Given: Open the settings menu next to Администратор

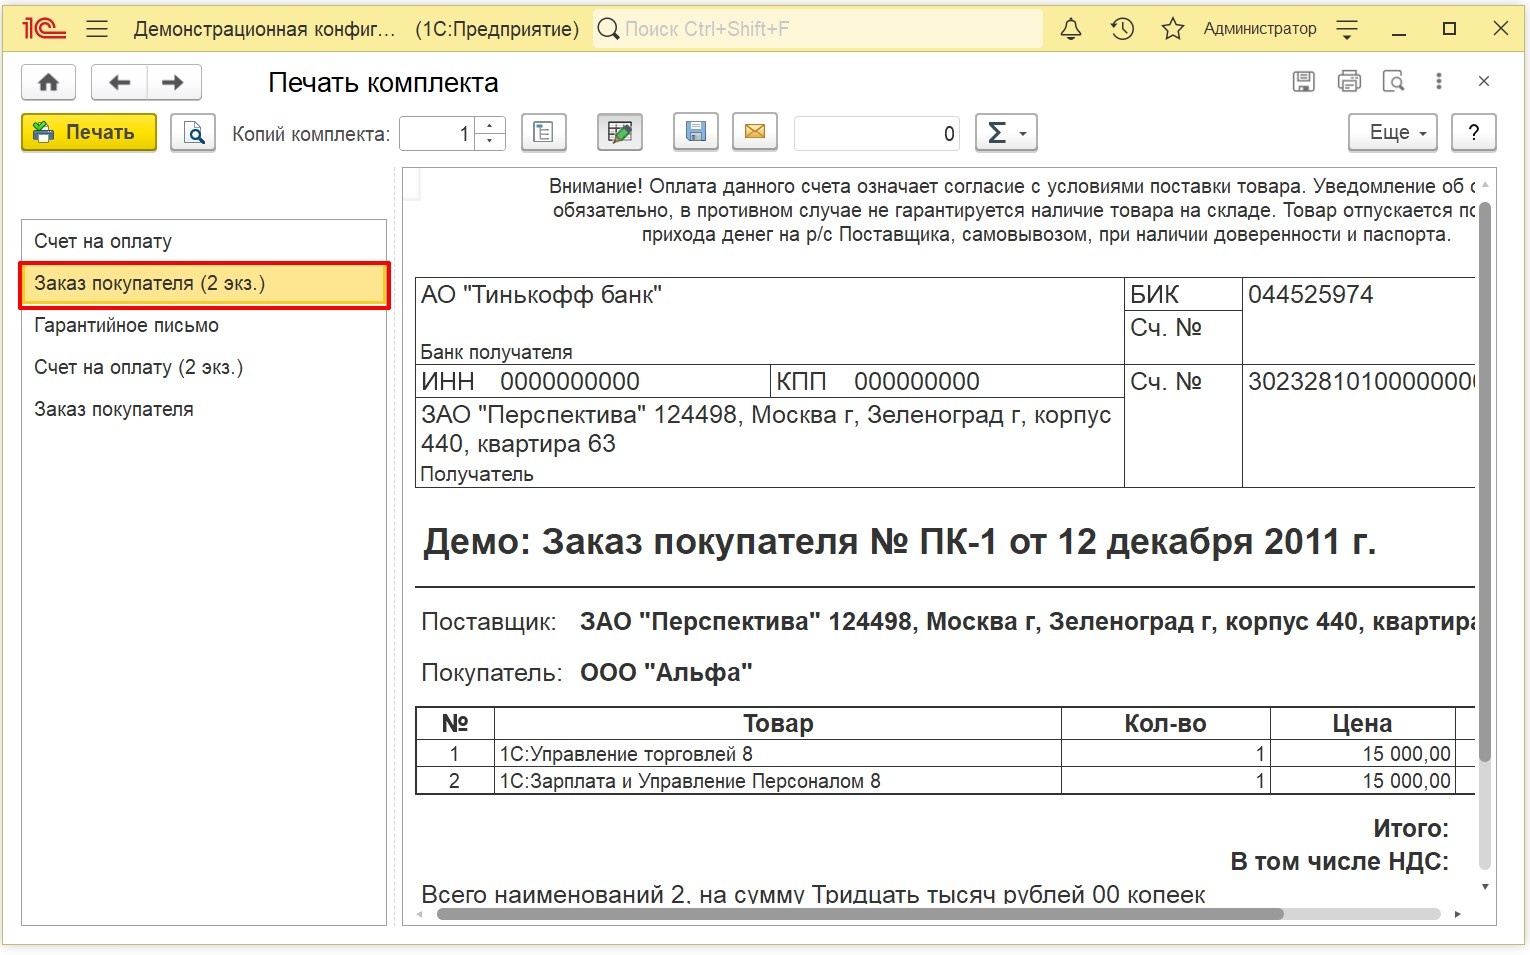Looking at the screenshot, I should (x=1347, y=29).
